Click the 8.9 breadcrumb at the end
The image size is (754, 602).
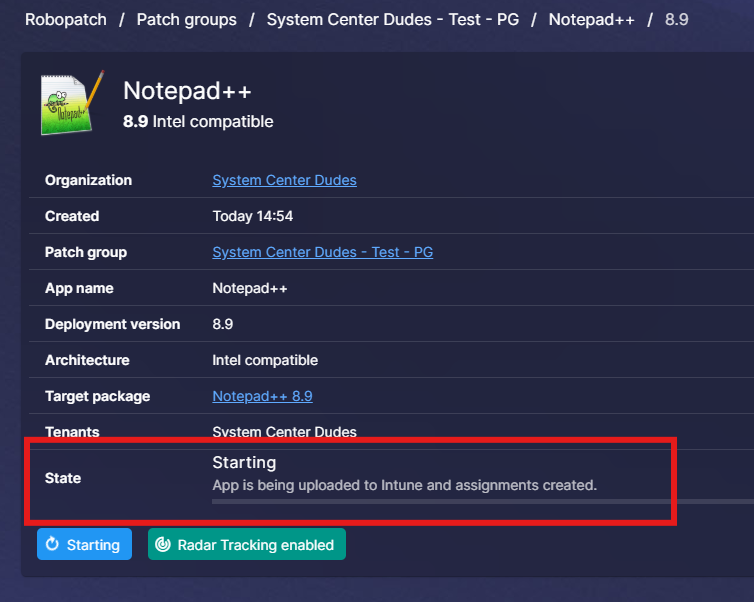pos(677,19)
